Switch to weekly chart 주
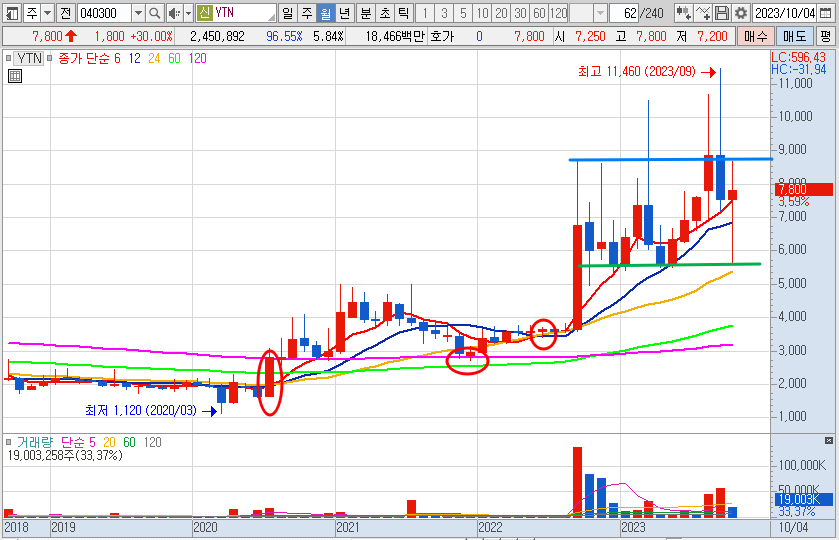This screenshot has width=839, height=540. pos(307,13)
